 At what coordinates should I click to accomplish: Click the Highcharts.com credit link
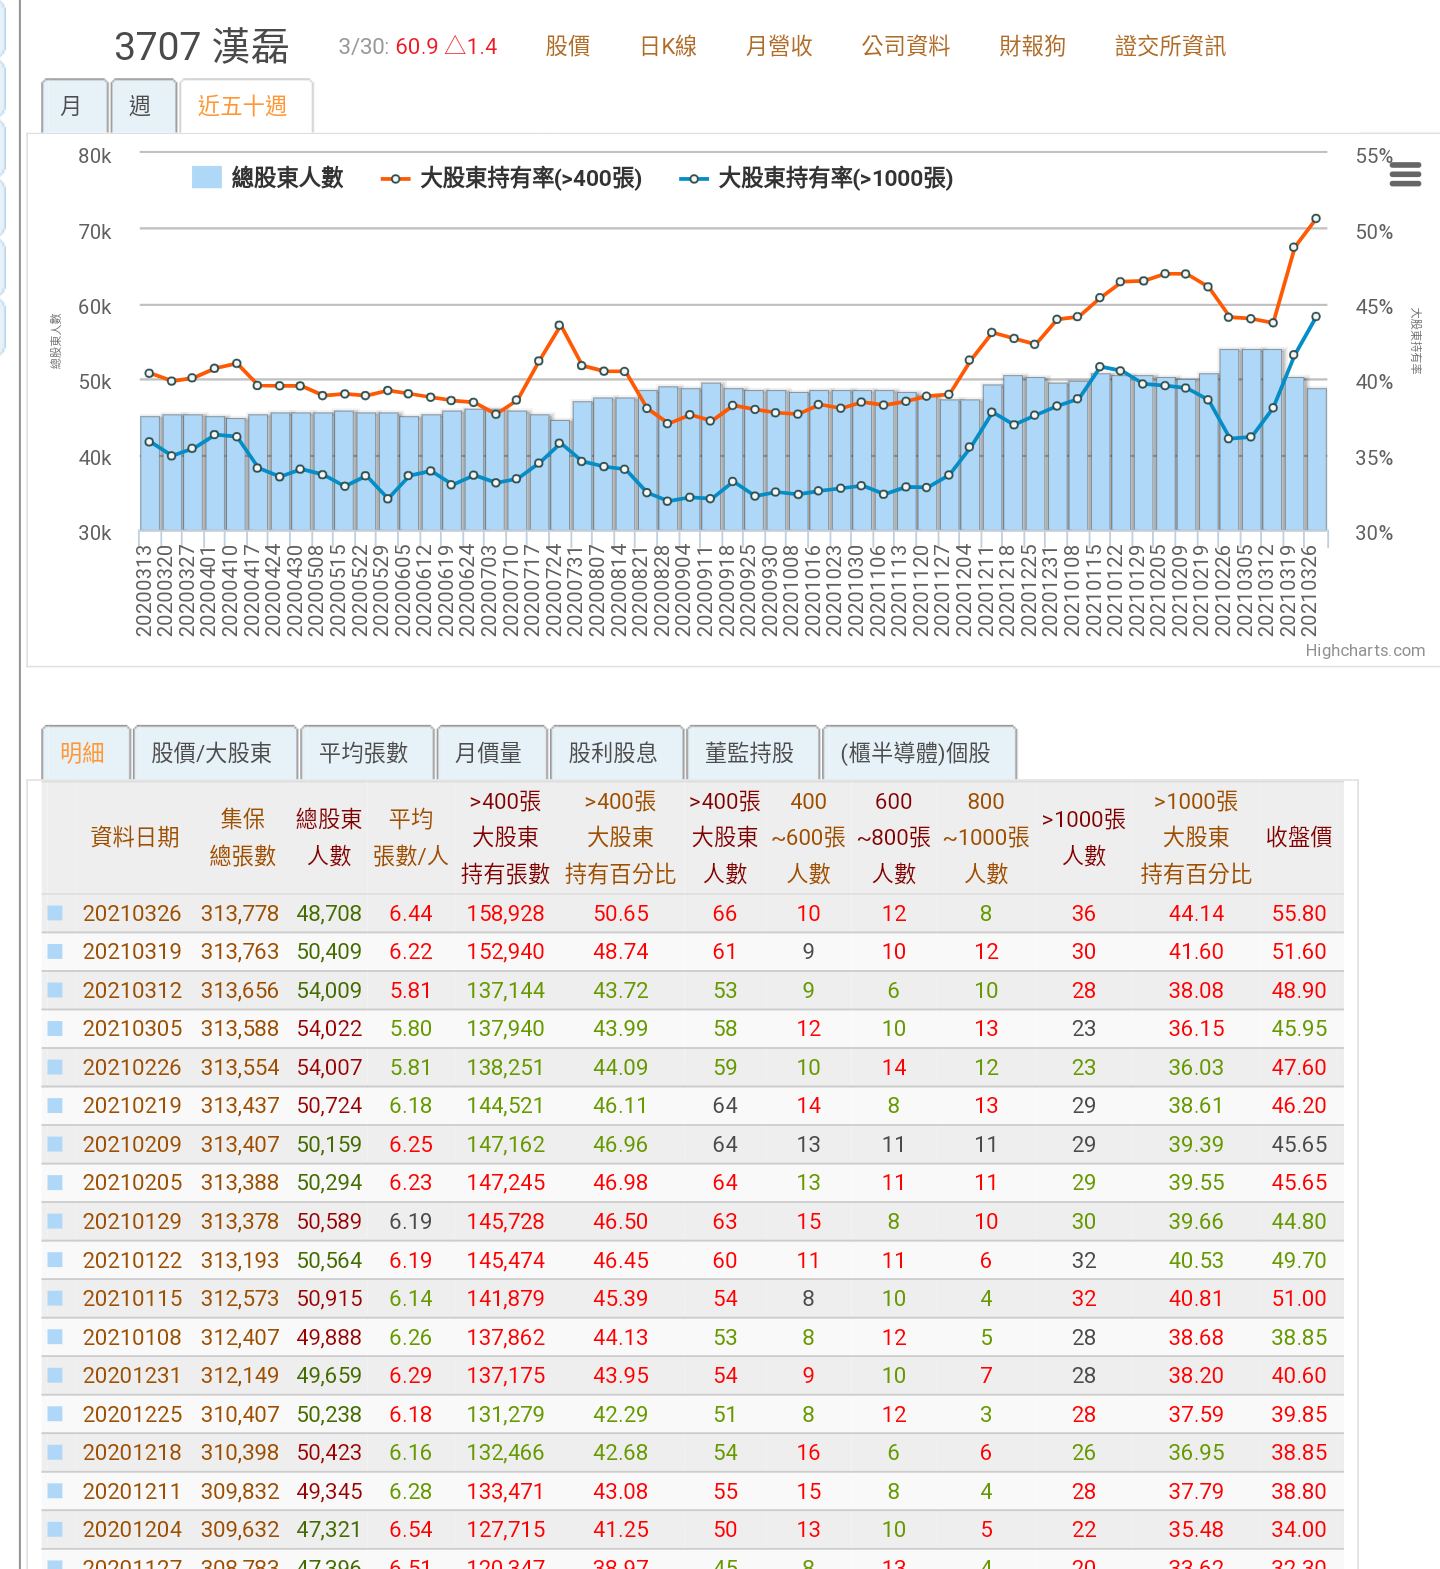point(1365,650)
